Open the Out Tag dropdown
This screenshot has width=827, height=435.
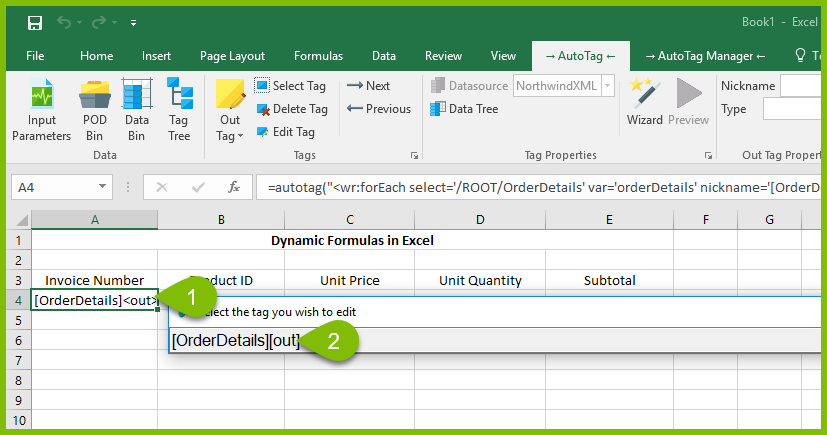(x=230, y=110)
